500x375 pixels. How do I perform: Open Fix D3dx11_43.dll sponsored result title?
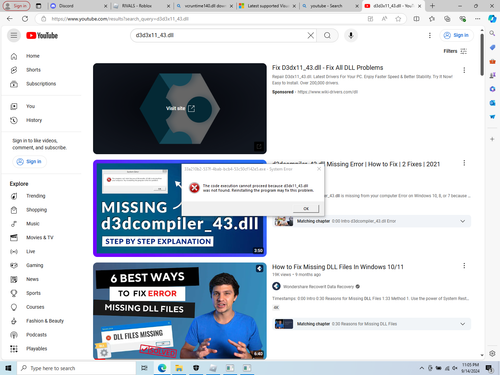[327, 68]
